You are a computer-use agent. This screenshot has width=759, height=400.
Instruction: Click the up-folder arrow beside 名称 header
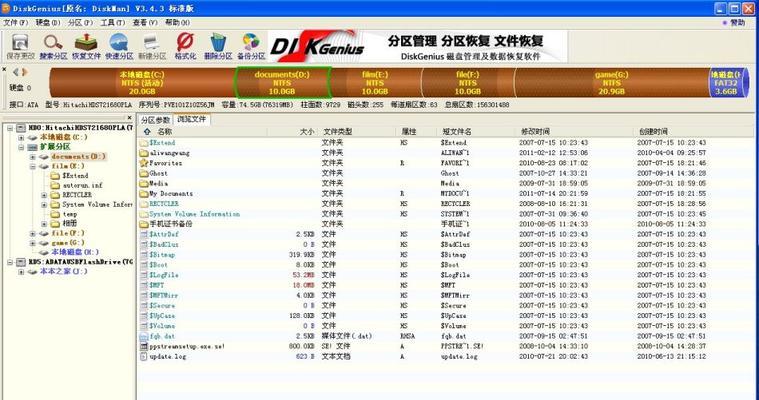click(147, 131)
